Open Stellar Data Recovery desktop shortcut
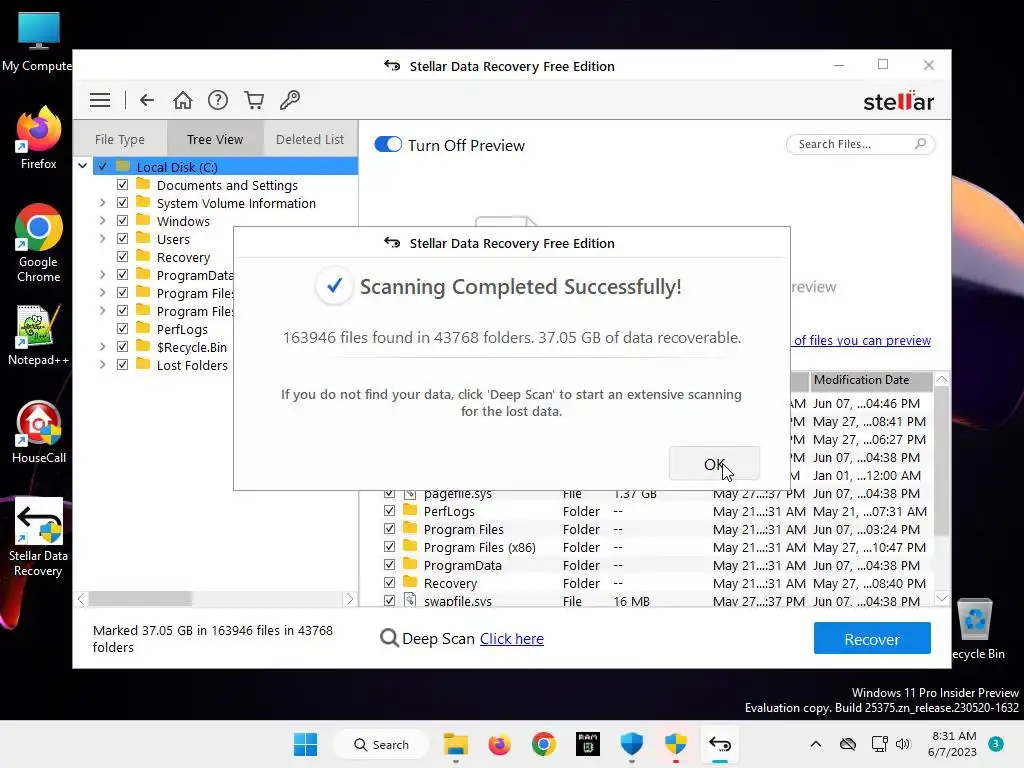This screenshot has height=768, width=1024. click(x=39, y=537)
